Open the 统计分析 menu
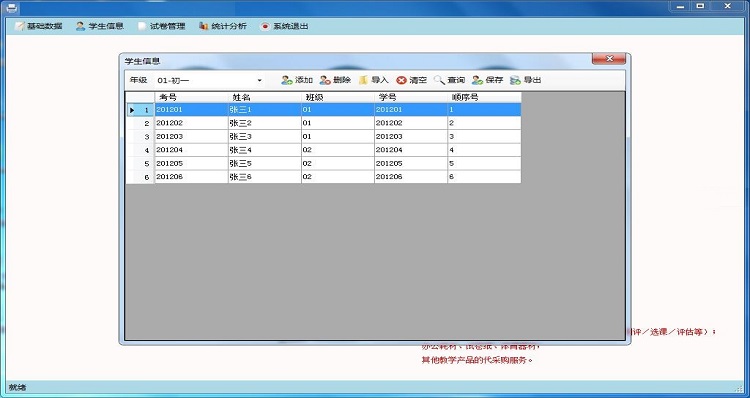Viewport: 750px width, 398px height. point(223,26)
